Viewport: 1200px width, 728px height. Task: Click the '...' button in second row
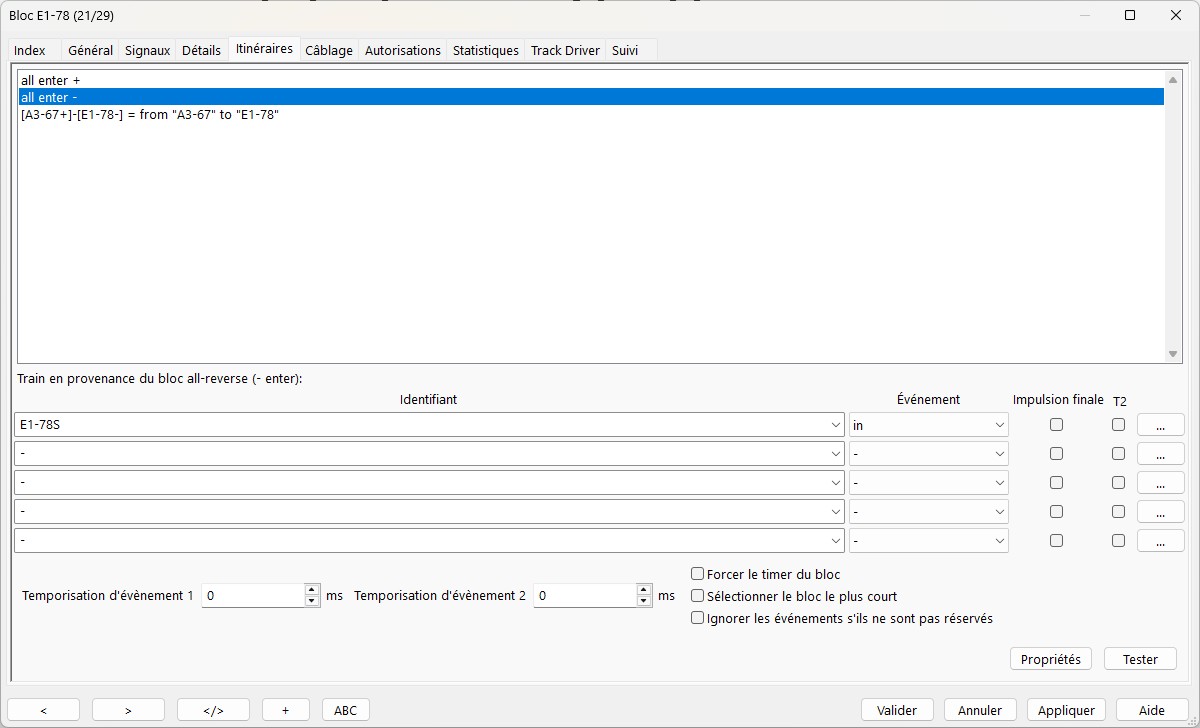pos(1160,454)
